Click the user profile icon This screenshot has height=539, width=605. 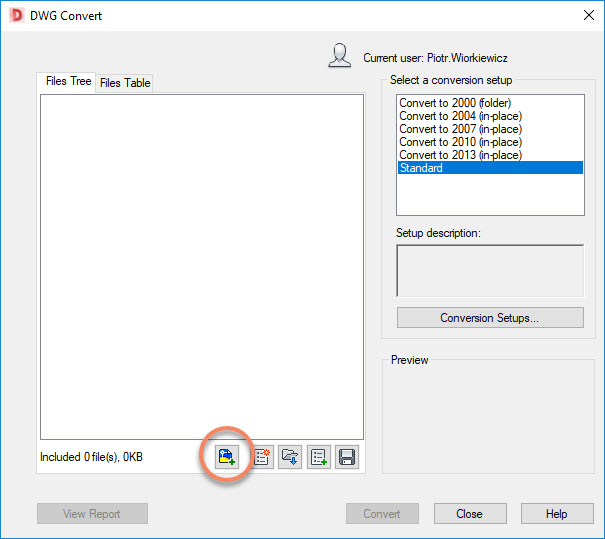(x=339, y=56)
